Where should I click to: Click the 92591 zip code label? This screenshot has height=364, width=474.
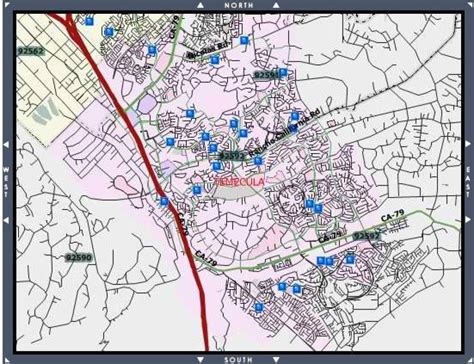pos(266,75)
